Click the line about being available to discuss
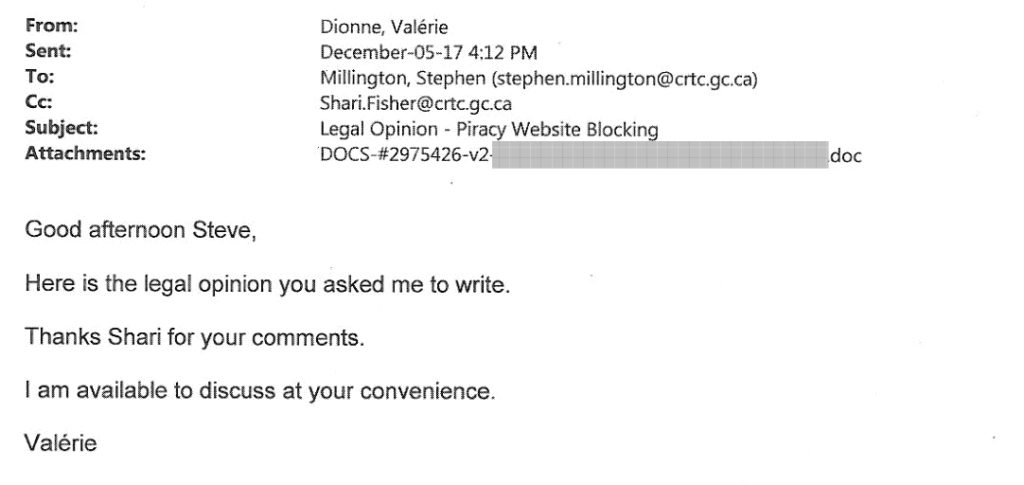 260,392
